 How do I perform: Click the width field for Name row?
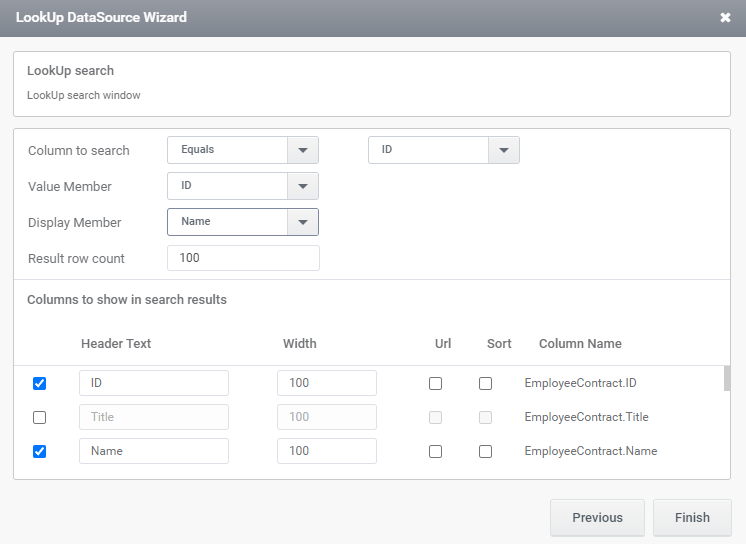pyautogui.click(x=326, y=451)
